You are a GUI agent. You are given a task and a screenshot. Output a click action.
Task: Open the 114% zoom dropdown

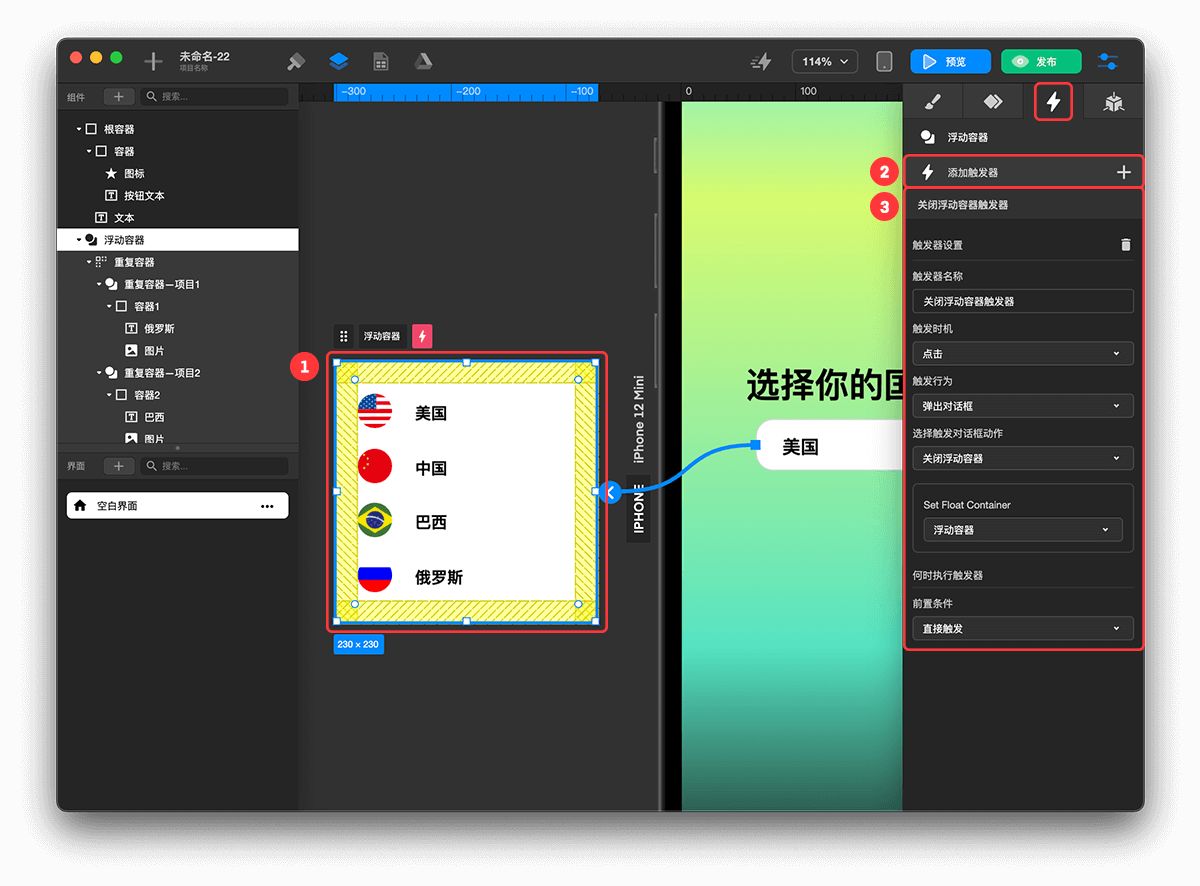point(825,62)
